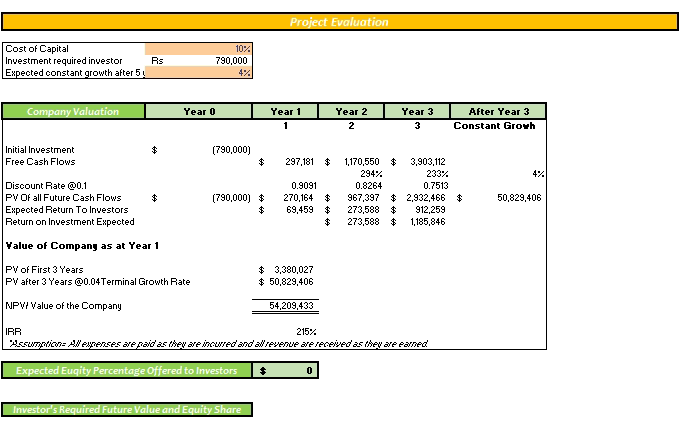Select the 967,397 present value cell
680x431 pixels.
(x=352, y=198)
